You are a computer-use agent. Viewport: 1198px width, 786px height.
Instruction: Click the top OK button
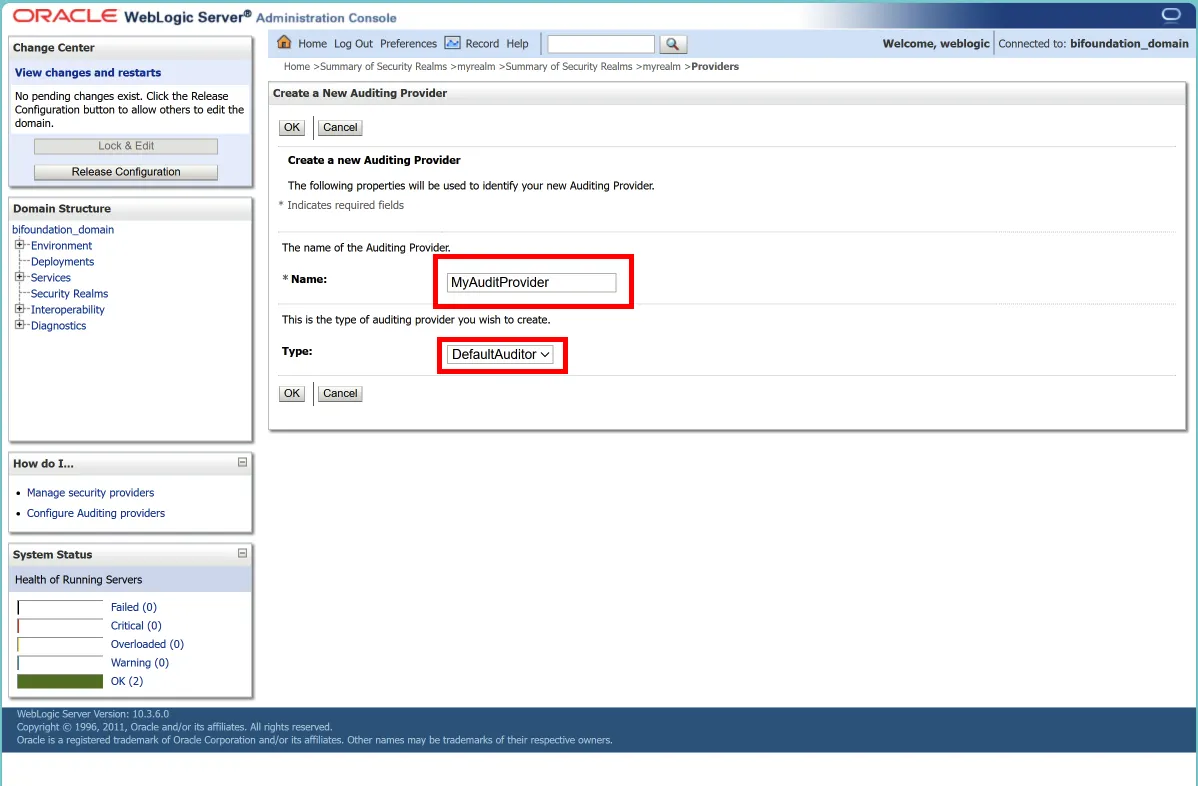point(292,128)
